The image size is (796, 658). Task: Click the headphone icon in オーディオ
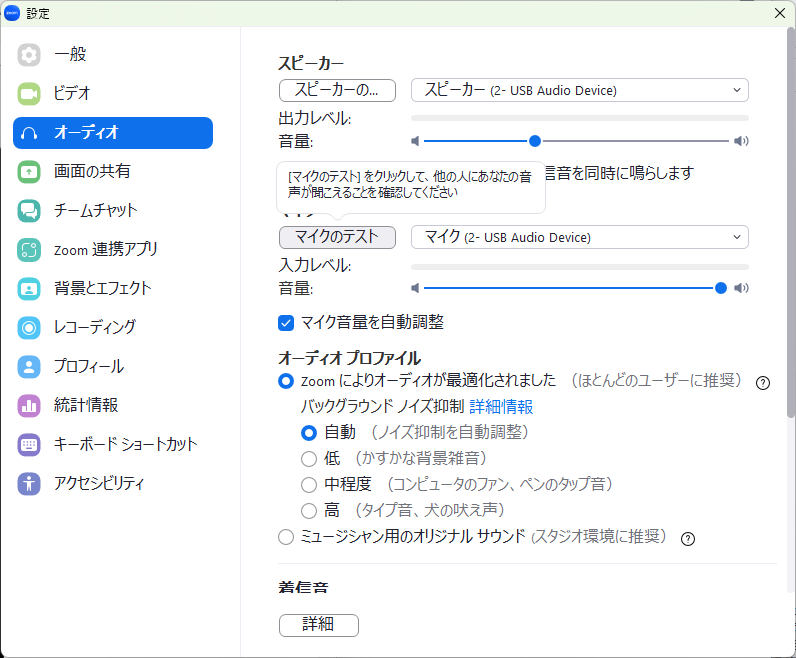tap(29, 133)
